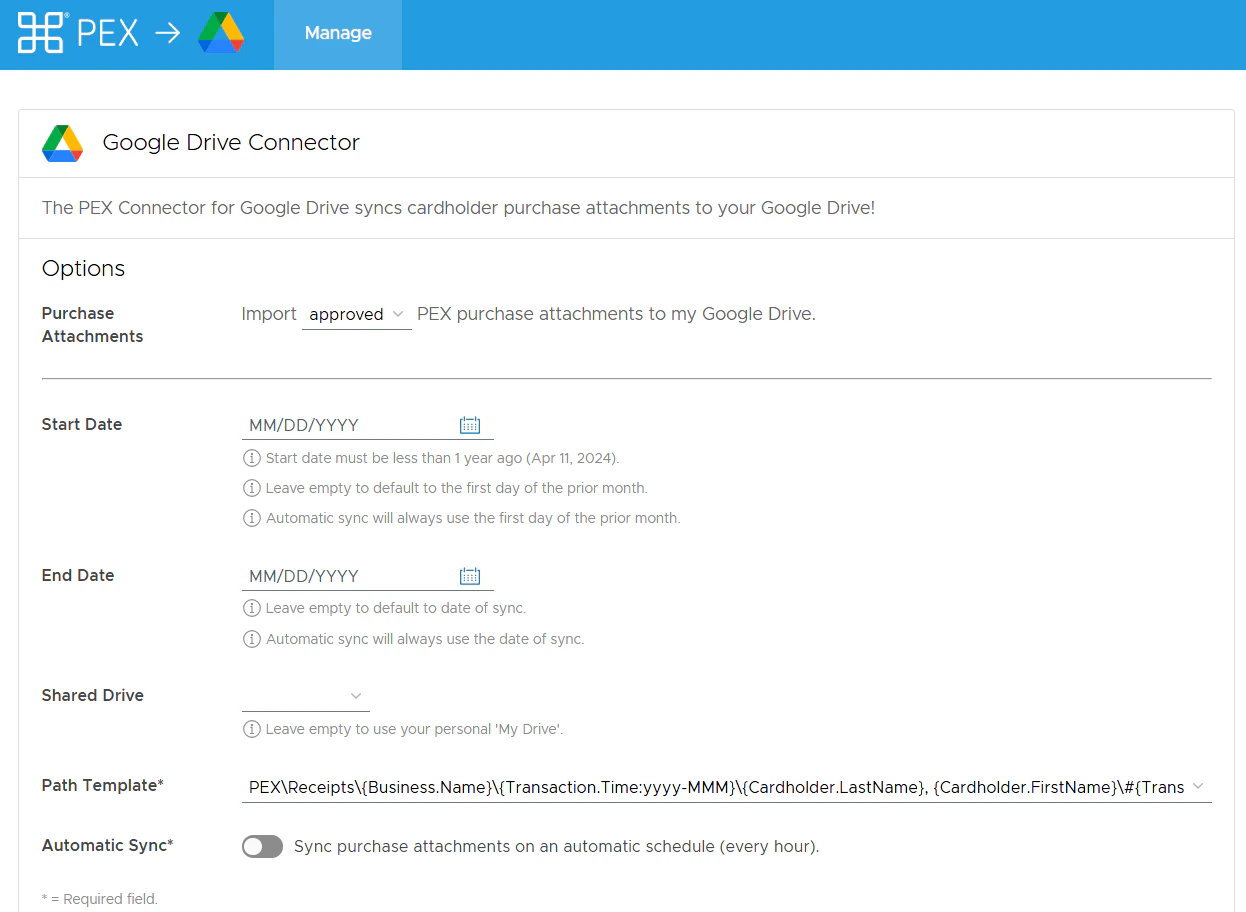Click the 'Path Template*' label
1246x912 pixels.
[103, 785]
